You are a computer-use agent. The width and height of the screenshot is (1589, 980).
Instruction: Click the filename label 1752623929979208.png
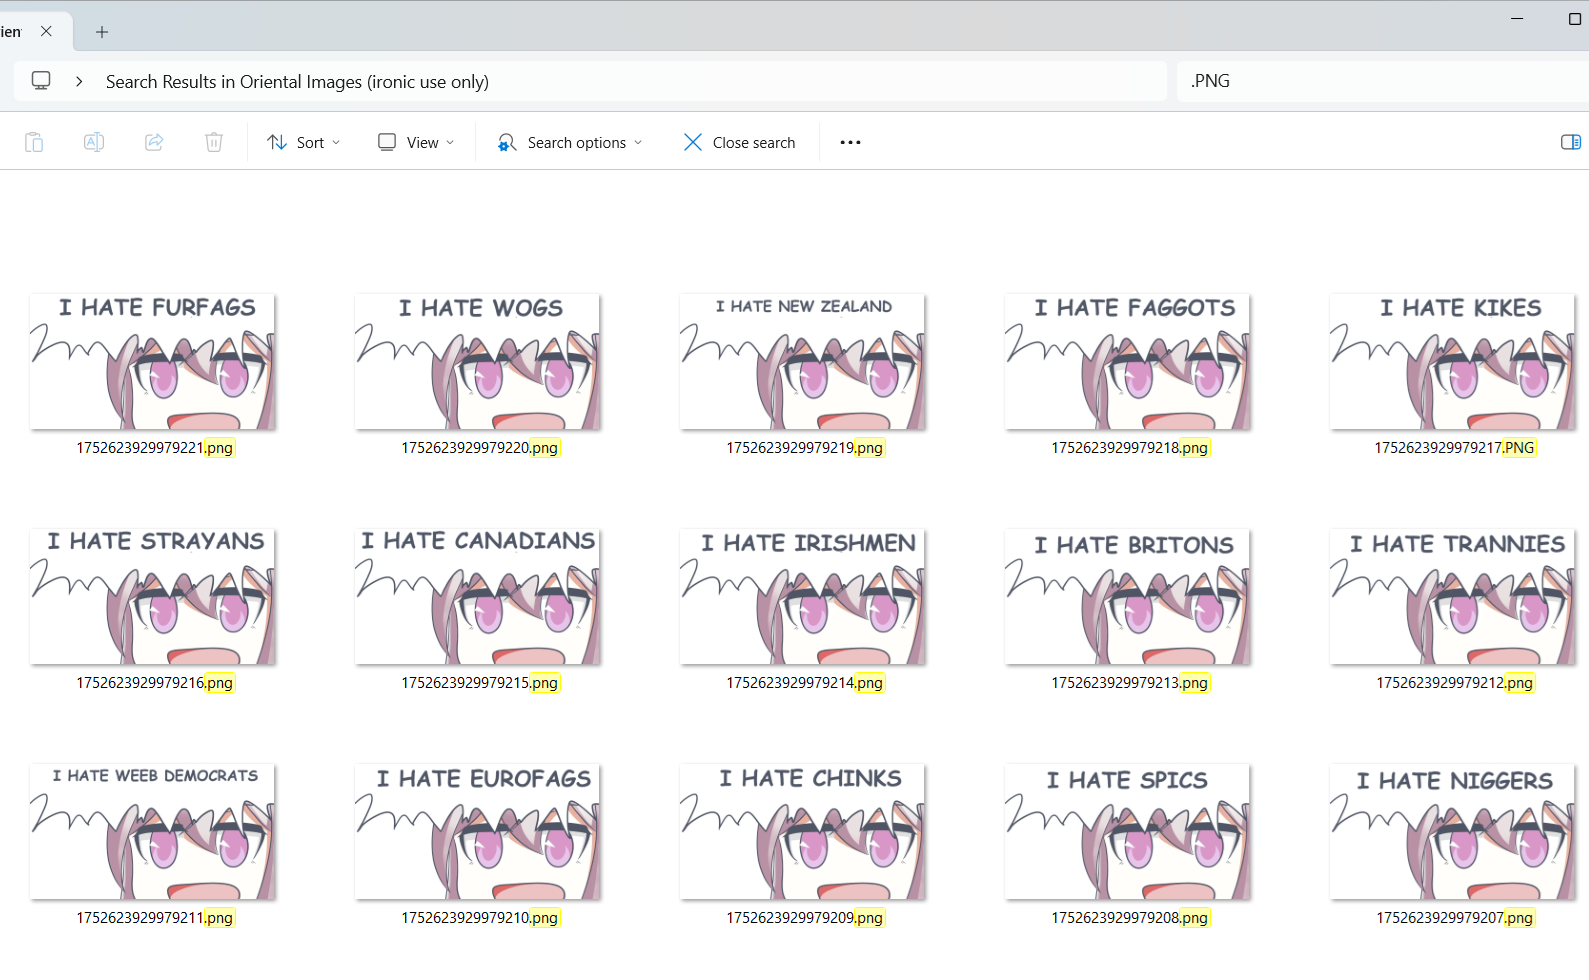click(1130, 918)
